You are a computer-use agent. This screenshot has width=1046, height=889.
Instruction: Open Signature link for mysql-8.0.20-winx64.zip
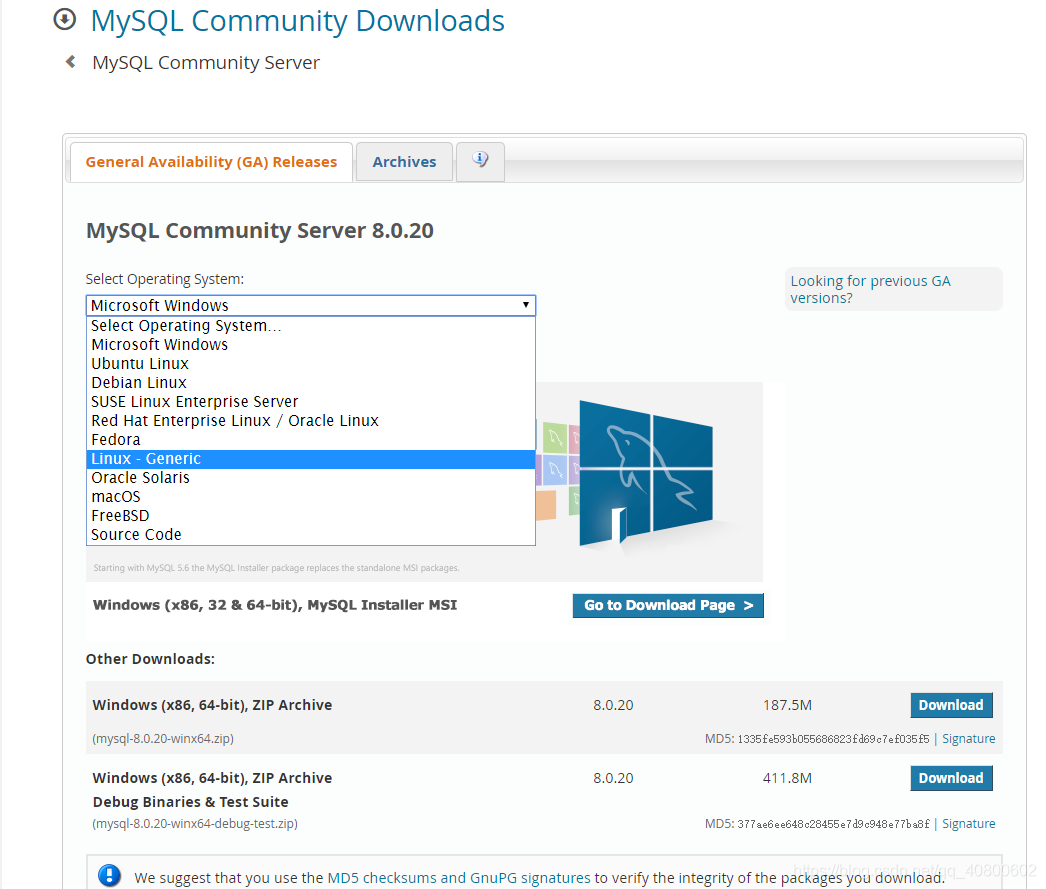[x=969, y=738]
